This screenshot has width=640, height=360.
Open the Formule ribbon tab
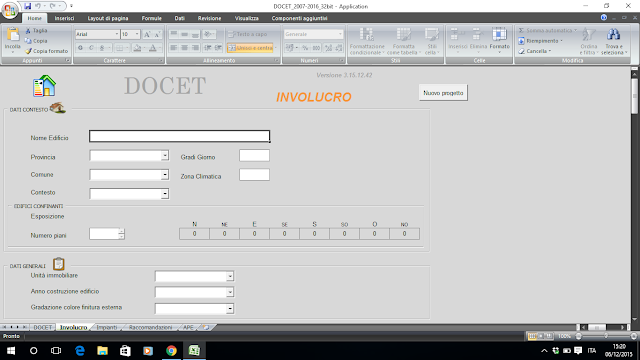coord(151,18)
